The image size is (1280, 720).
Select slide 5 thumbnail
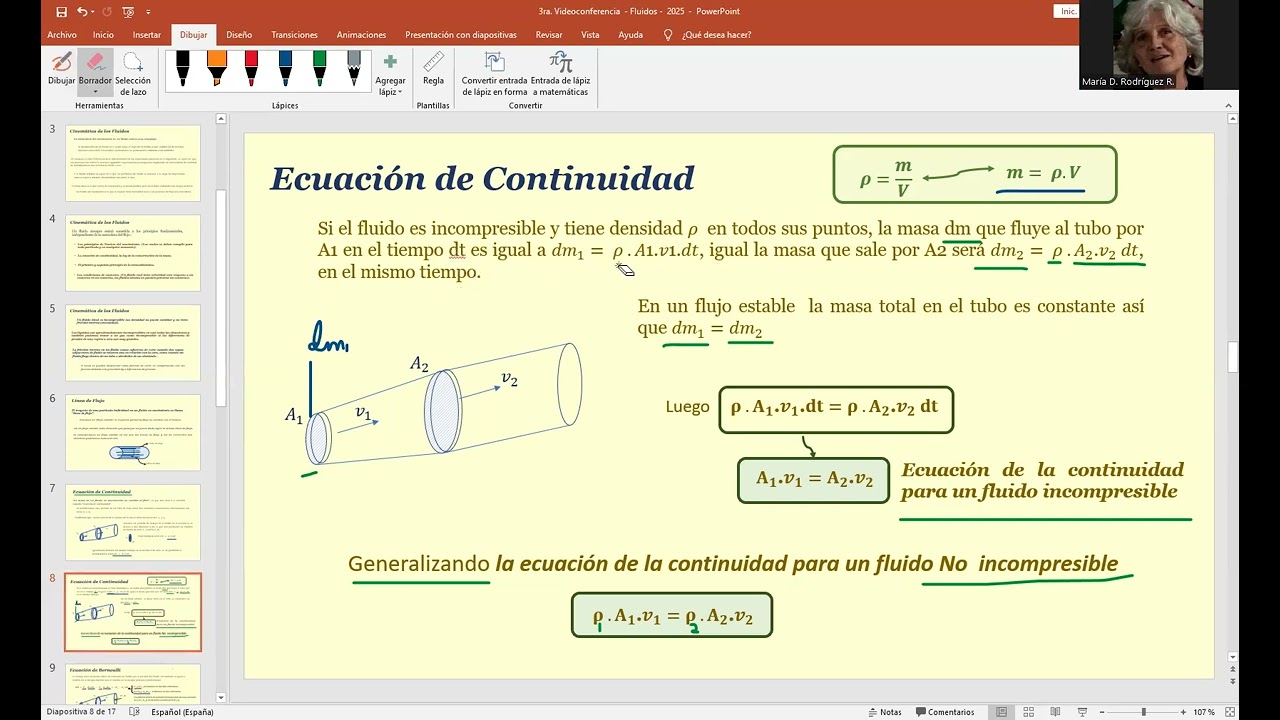pyautogui.click(x=133, y=343)
